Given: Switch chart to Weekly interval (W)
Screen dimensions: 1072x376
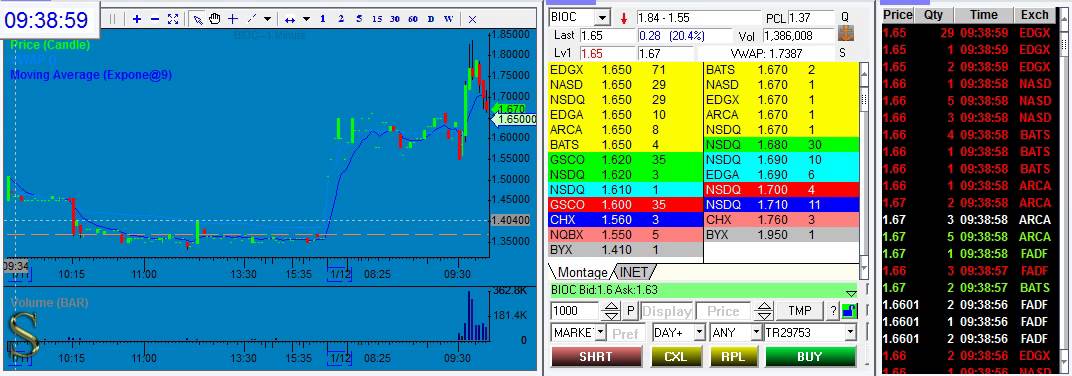Looking at the screenshot, I should [x=448, y=19].
